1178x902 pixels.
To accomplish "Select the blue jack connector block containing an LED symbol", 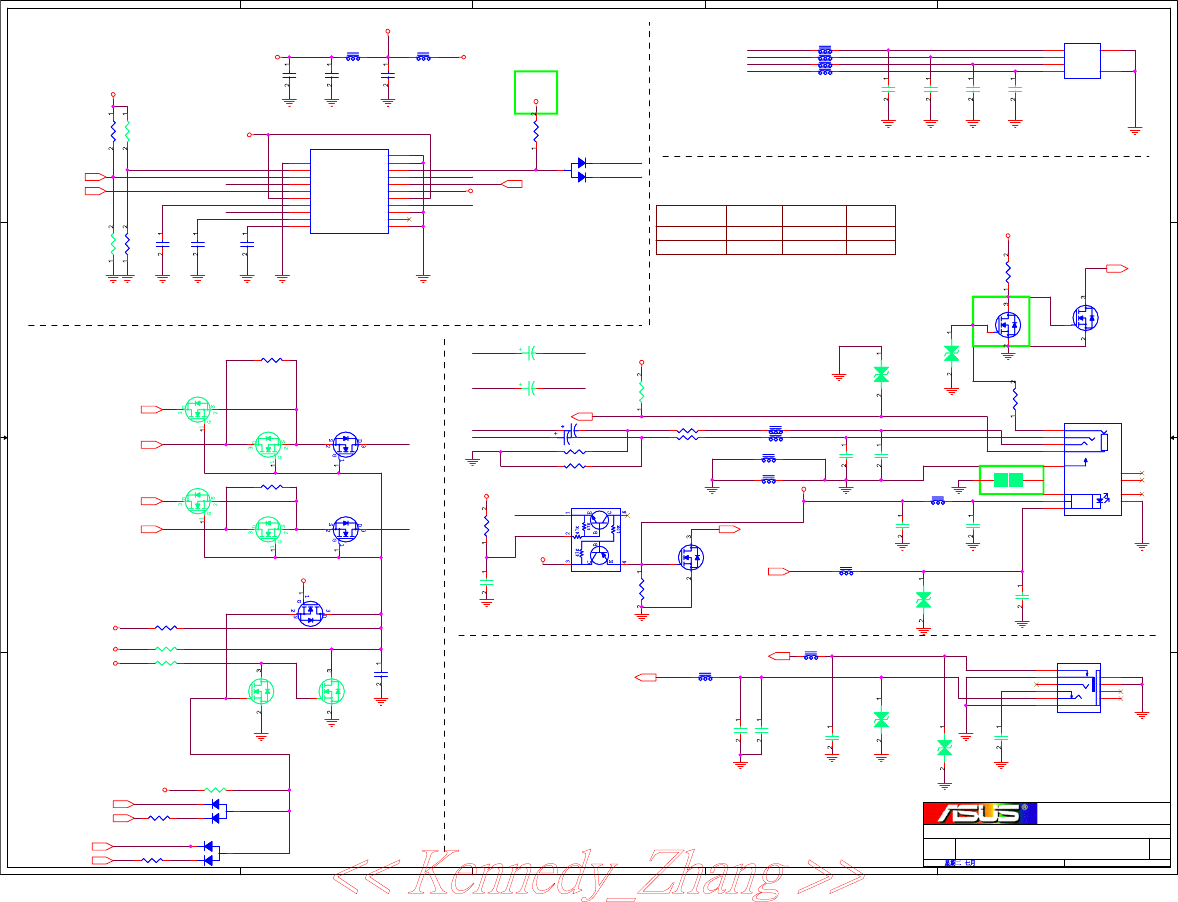I will click(1092, 469).
